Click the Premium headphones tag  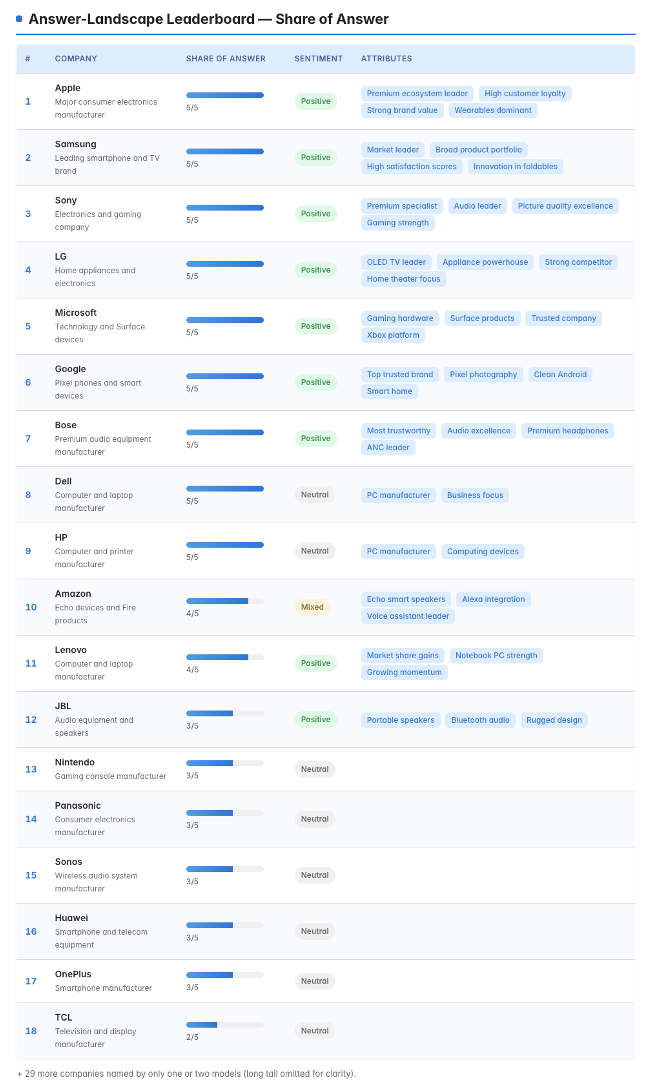(x=568, y=431)
